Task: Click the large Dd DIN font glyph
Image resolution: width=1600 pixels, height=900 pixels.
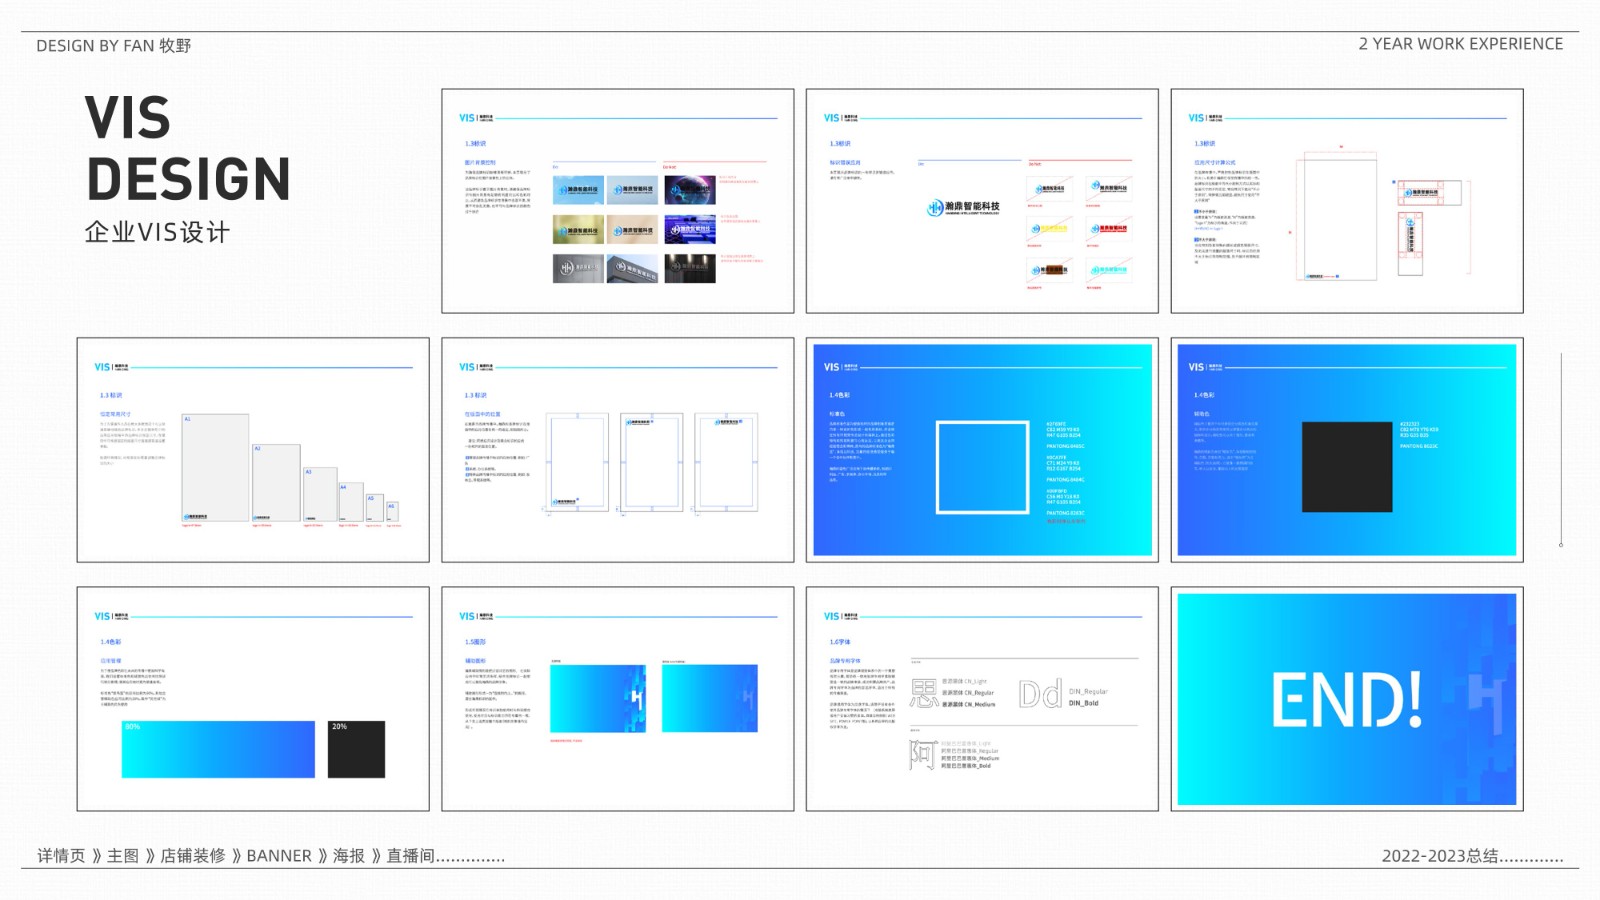Action: pos(1040,694)
